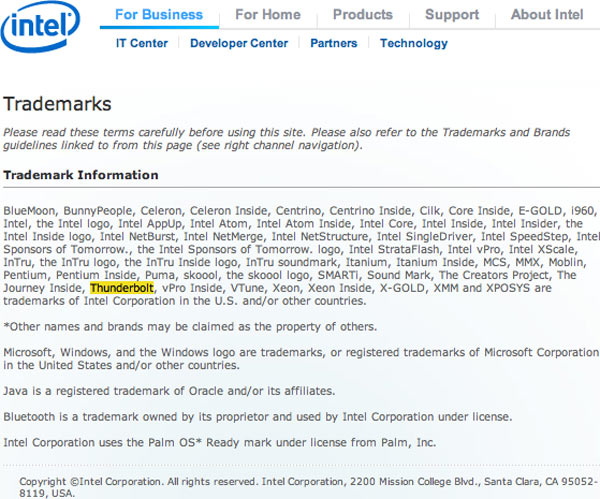Visit the Developer Center link

(239, 44)
